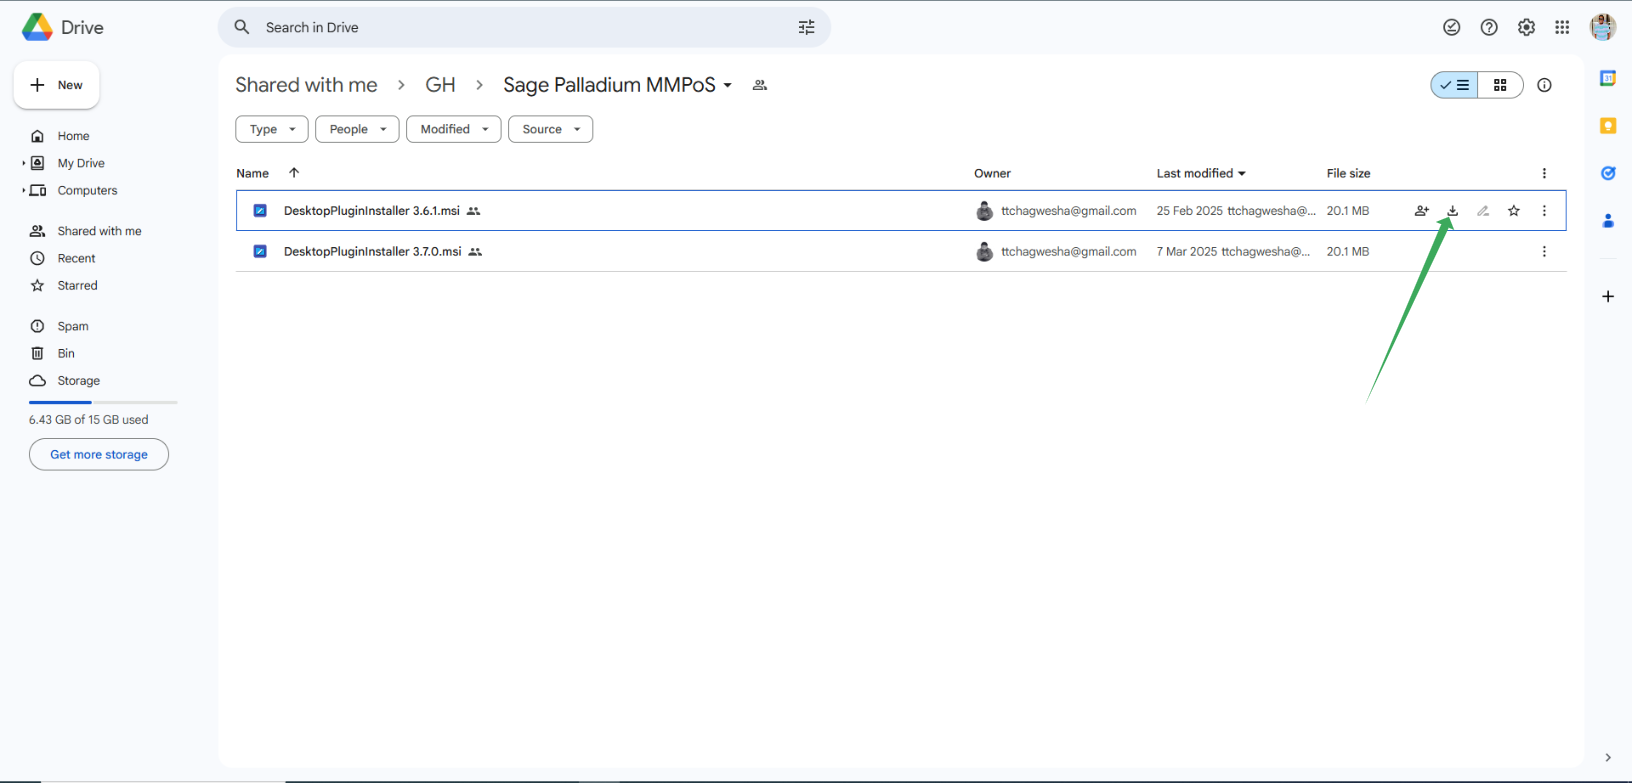Click the File size column header
Image resolution: width=1632 pixels, height=783 pixels.
[1348, 173]
